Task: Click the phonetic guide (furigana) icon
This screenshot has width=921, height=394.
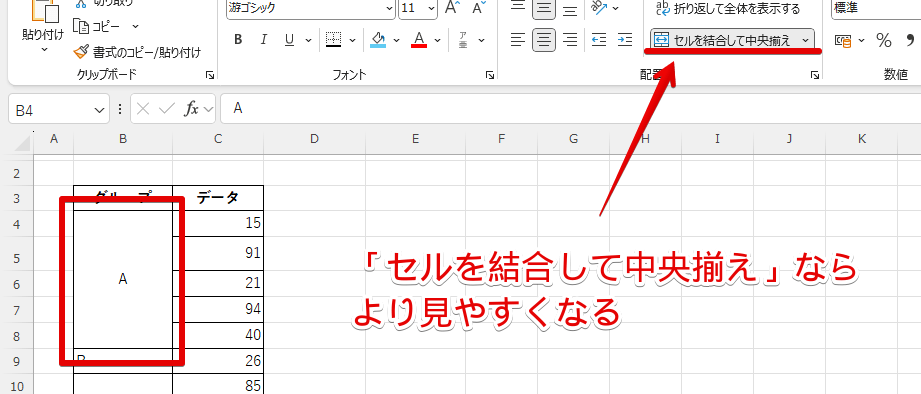Action: (x=463, y=40)
